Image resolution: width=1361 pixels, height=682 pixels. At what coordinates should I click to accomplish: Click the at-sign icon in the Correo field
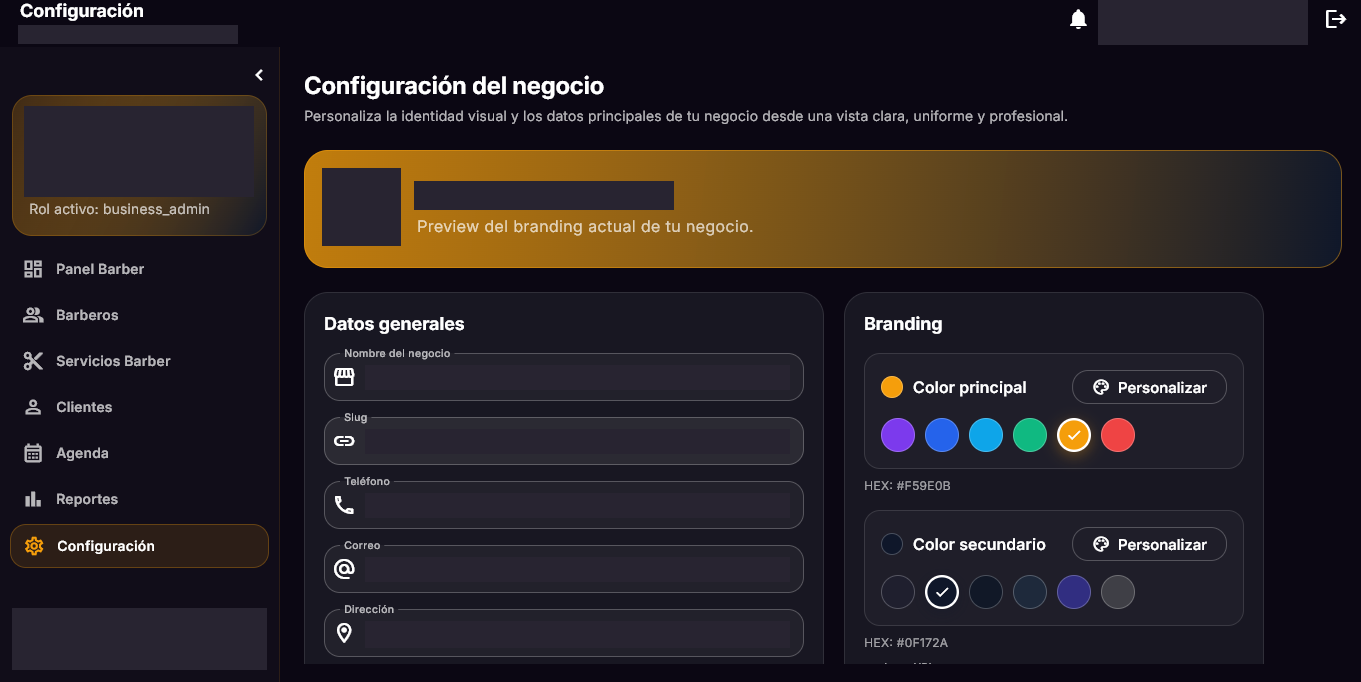(344, 569)
